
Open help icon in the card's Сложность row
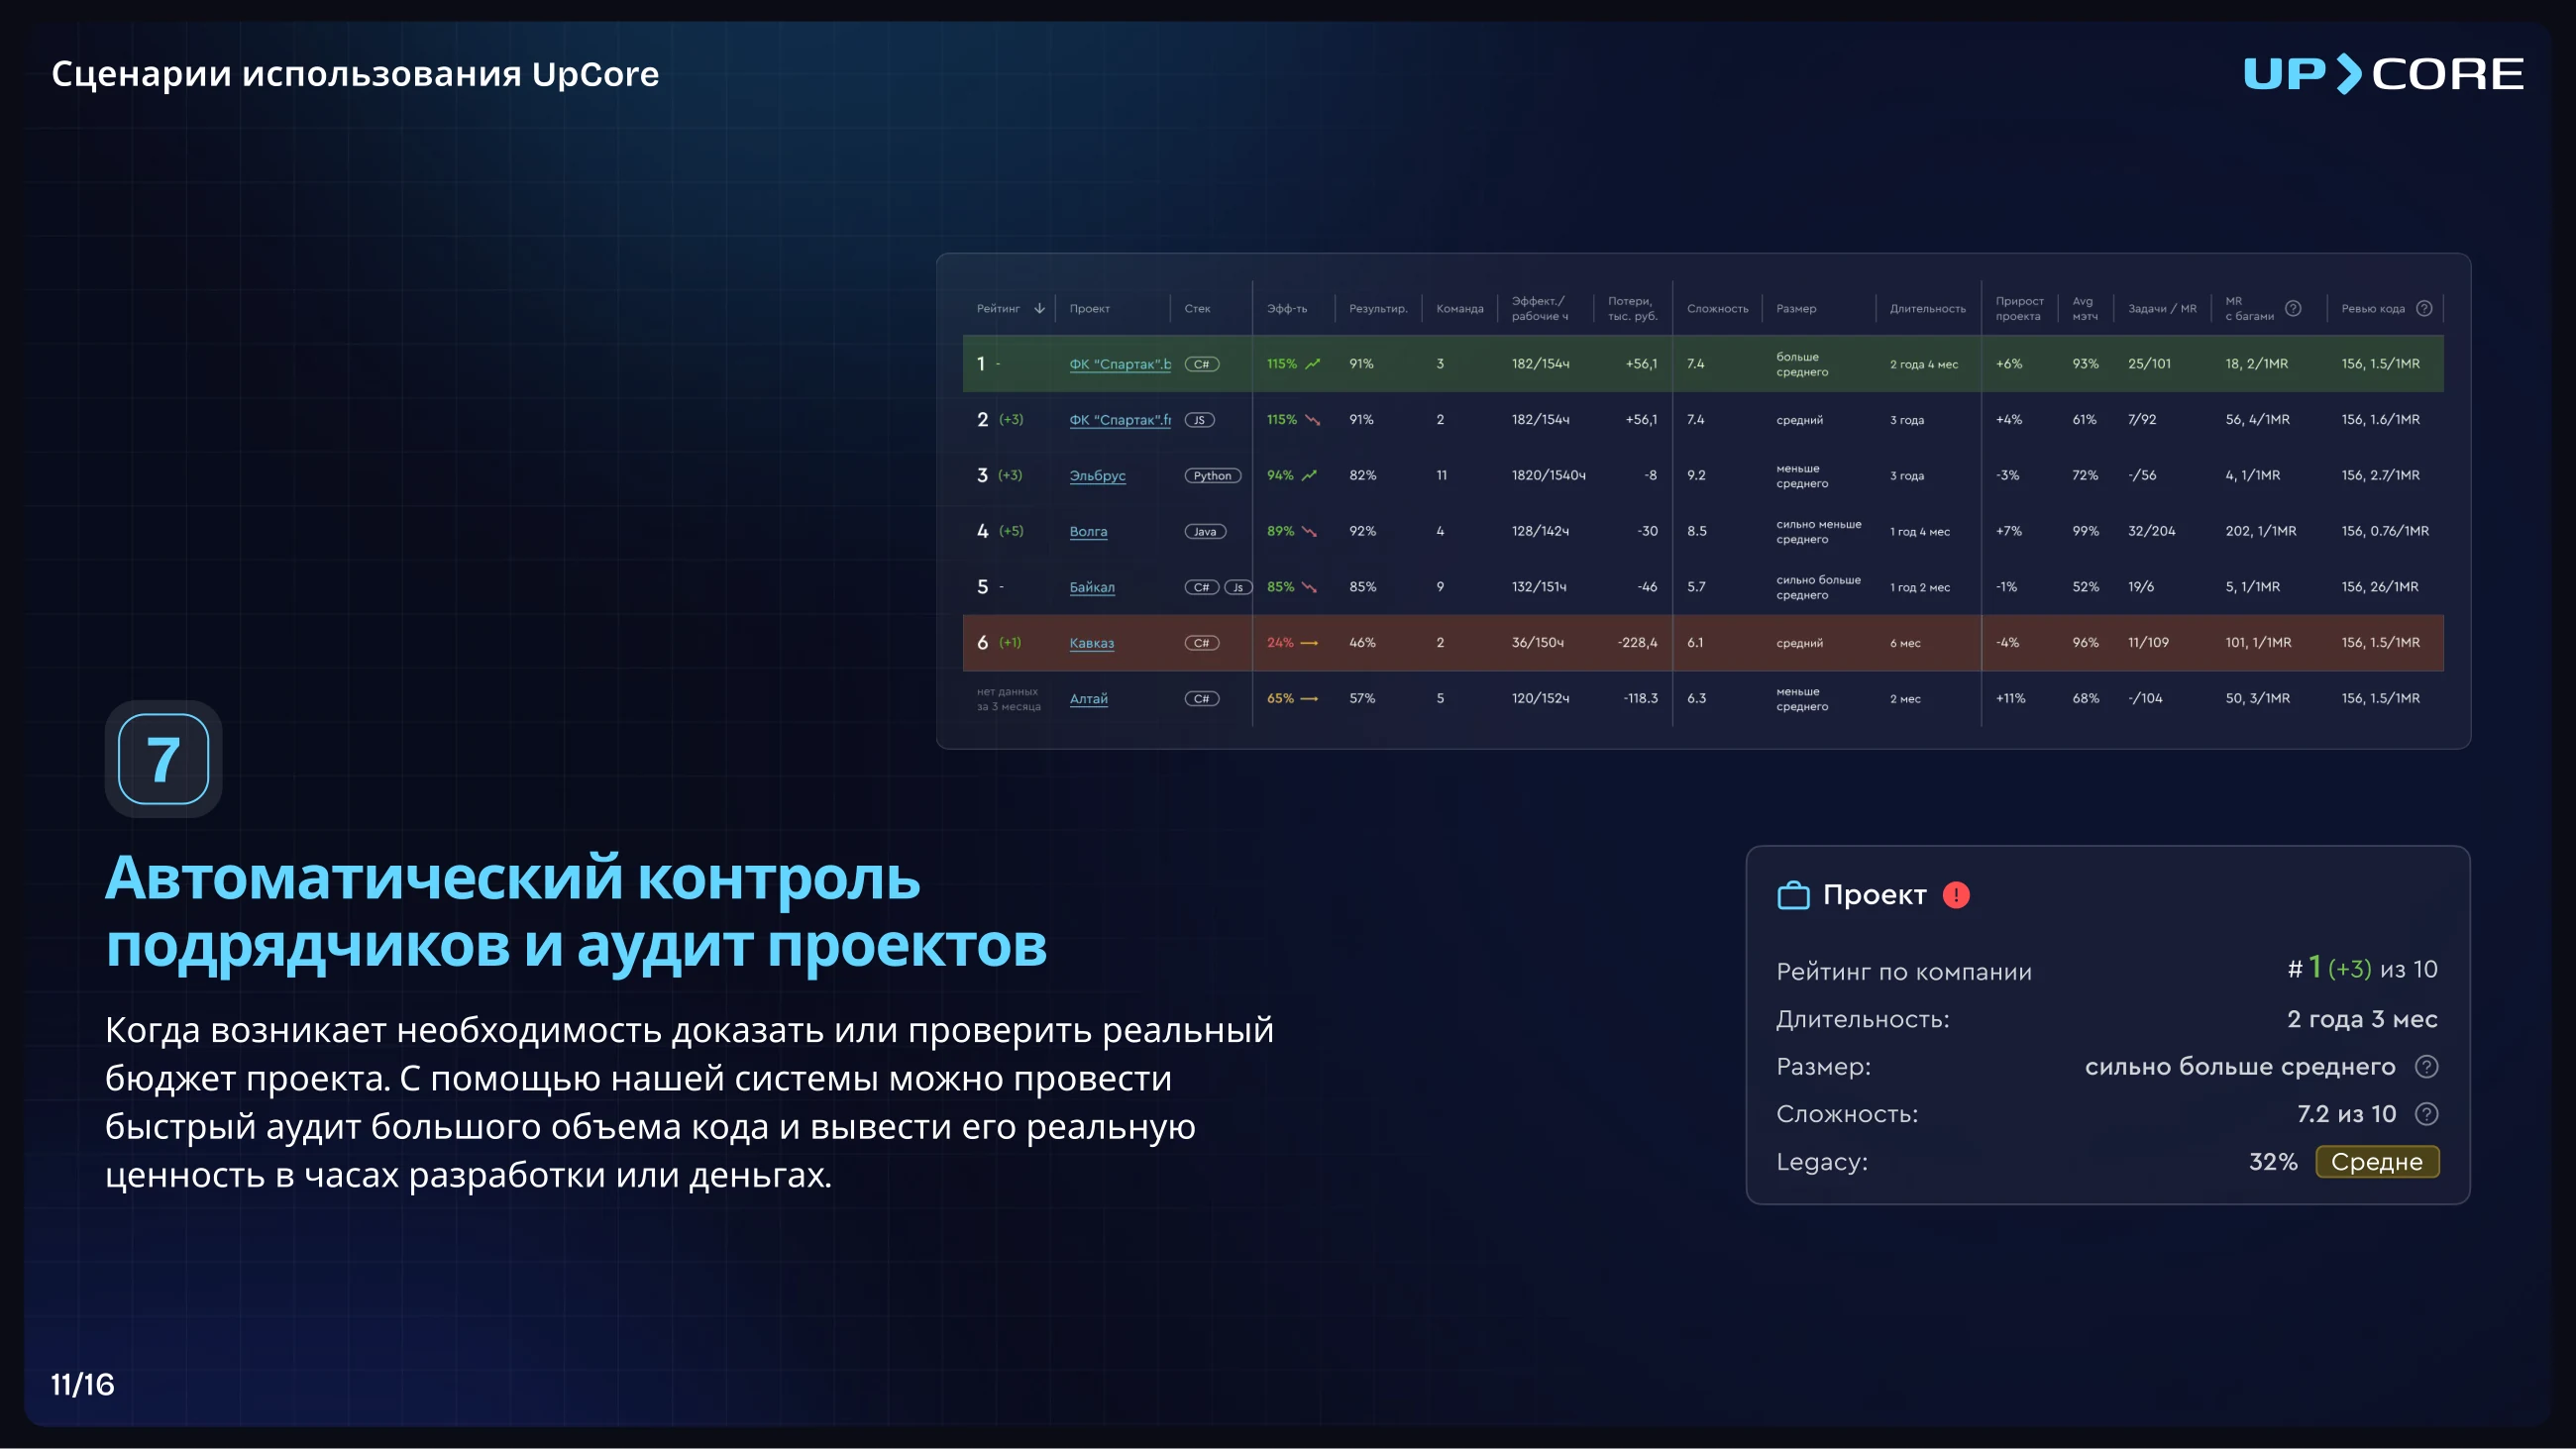pos(2426,1114)
